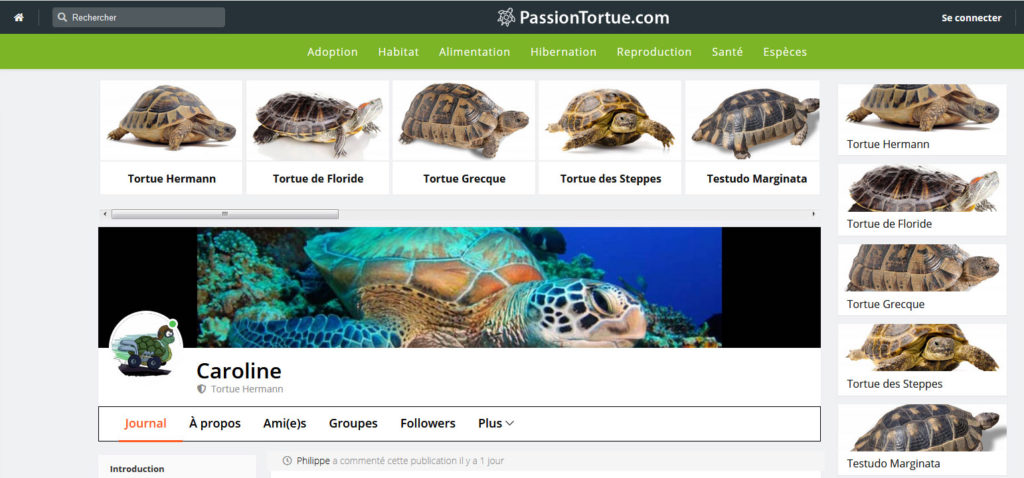This screenshot has width=1024, height=478.
Task: Open the Journal tab
Action: coord(146,423)
